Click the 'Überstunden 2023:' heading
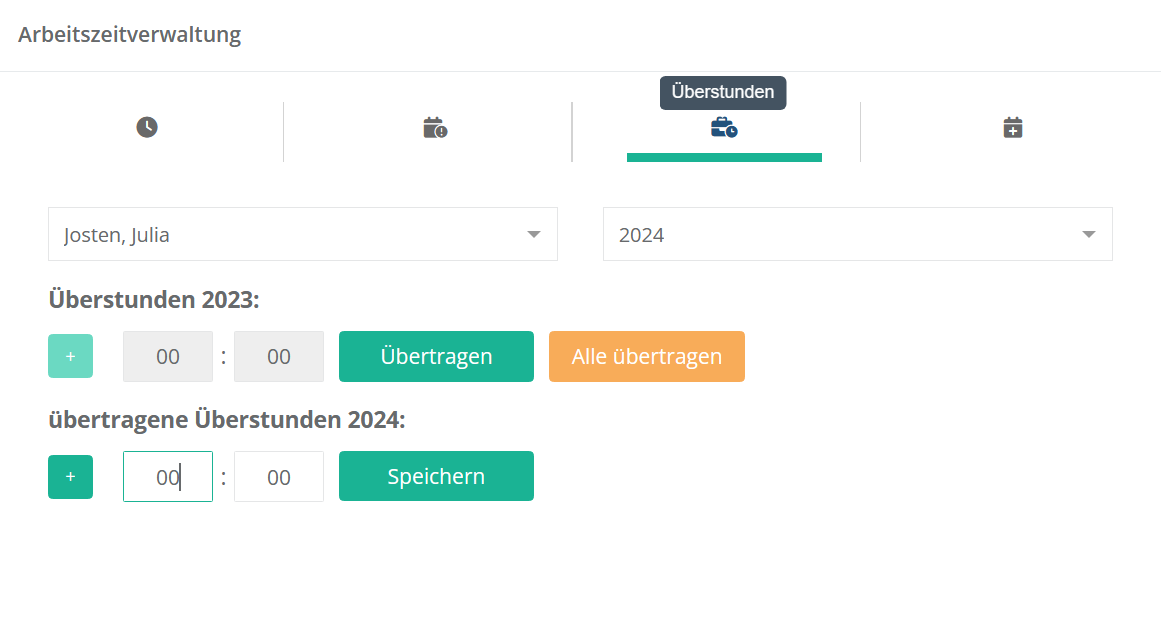The width and height of the screenshot is (1161, 634). [154, 300]
